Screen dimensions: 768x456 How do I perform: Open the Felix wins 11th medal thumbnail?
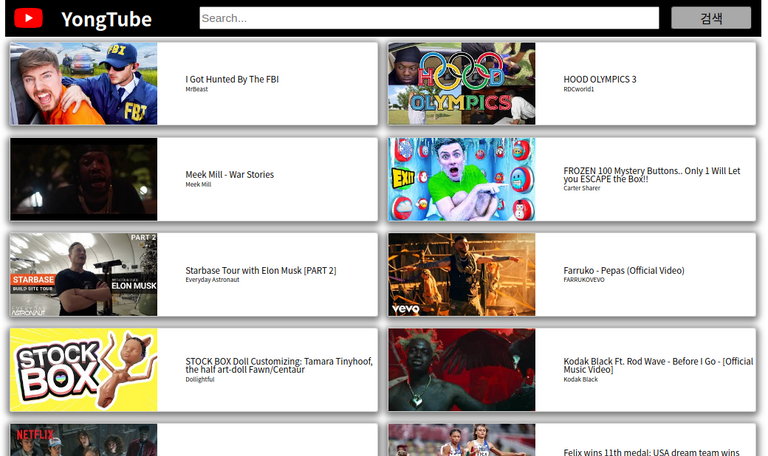click(x=462, y=440)
